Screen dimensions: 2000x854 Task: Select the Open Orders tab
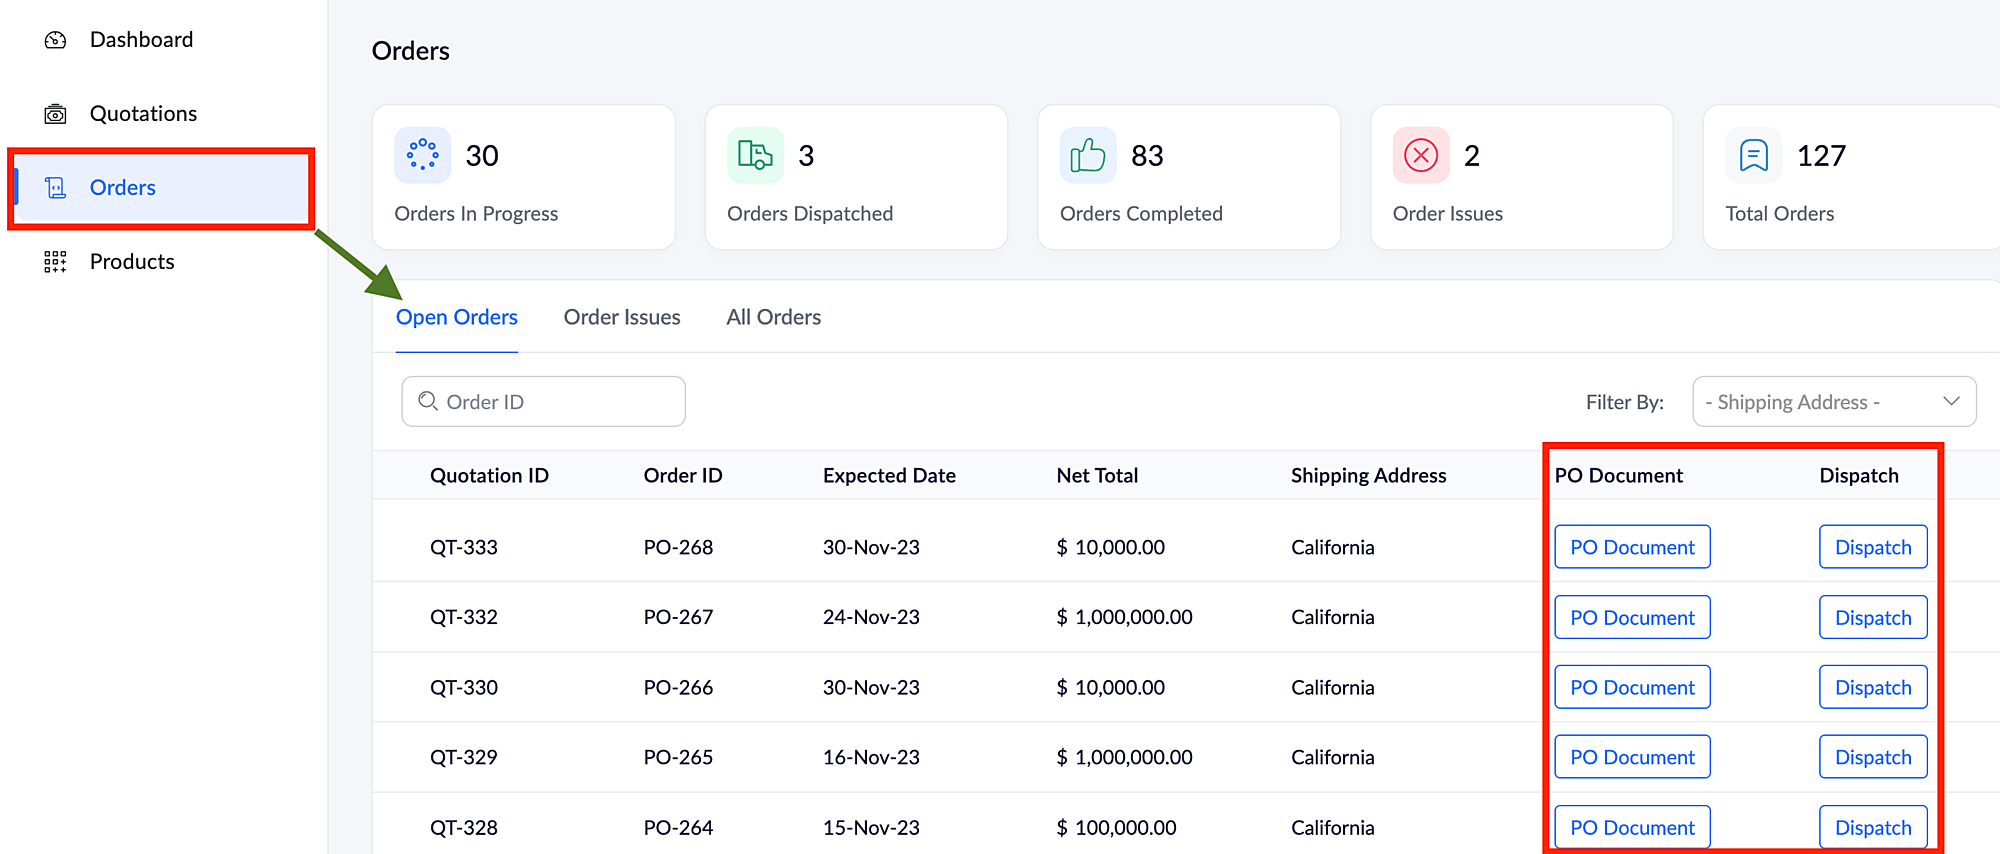coord(457,317)
